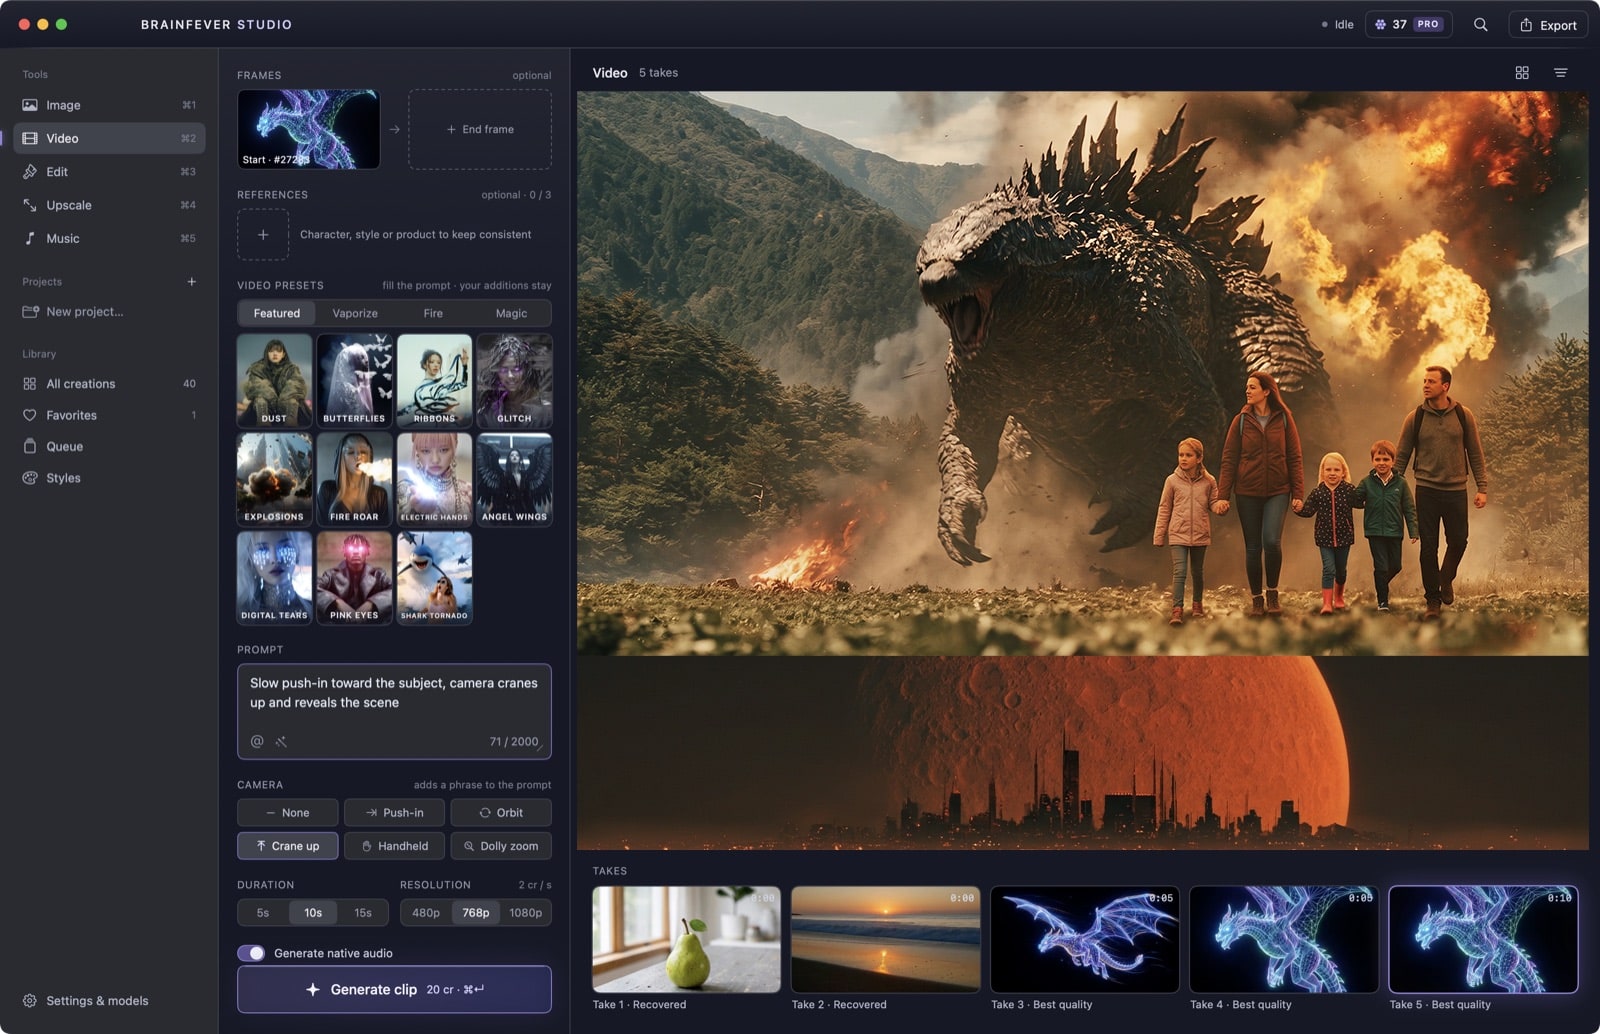This screenshot has width=1600, height=1034.
Task: Open Settings & models
Action: 109,1000
